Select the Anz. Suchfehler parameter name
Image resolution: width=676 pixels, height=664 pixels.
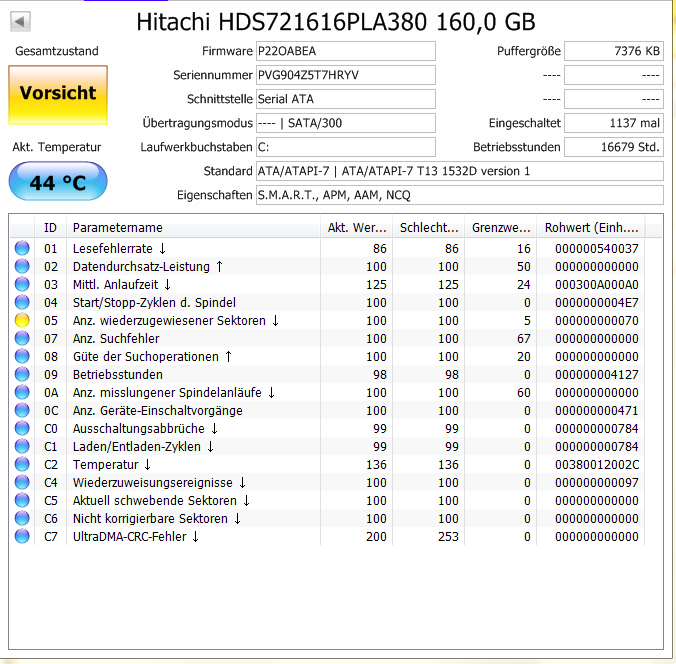116,338
